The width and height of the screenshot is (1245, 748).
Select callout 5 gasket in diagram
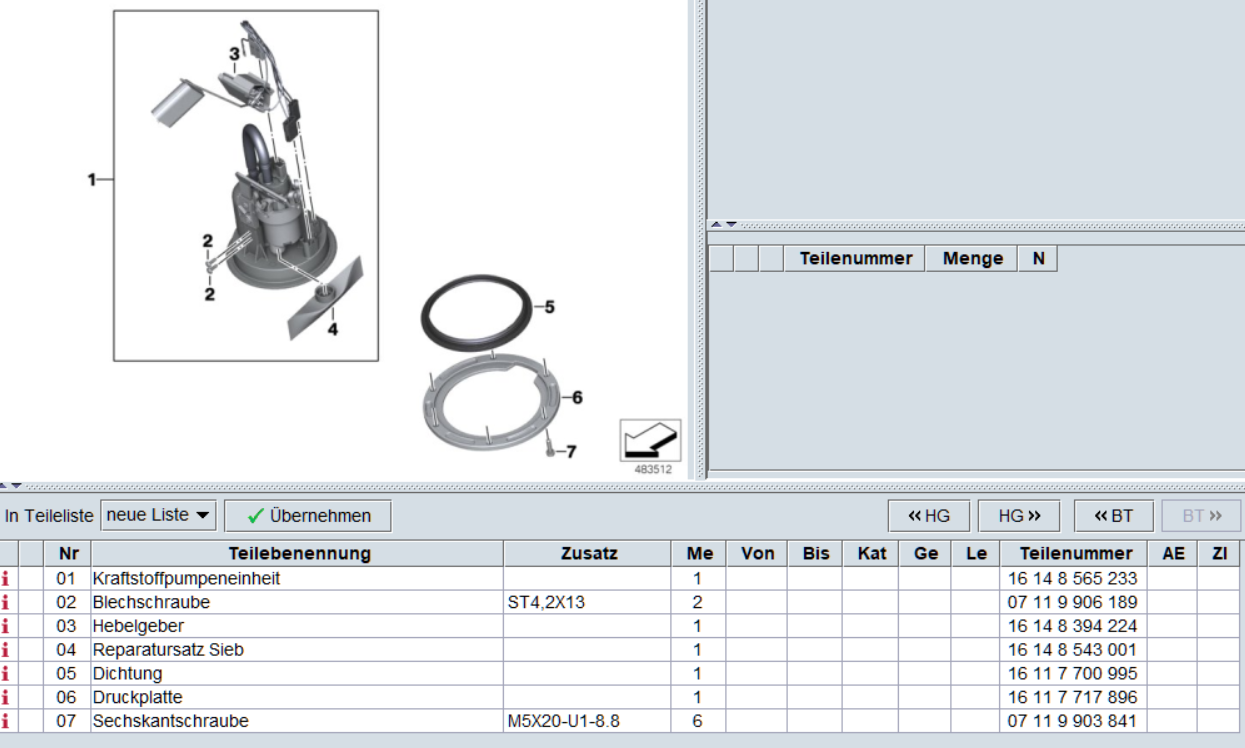[549, 307]
